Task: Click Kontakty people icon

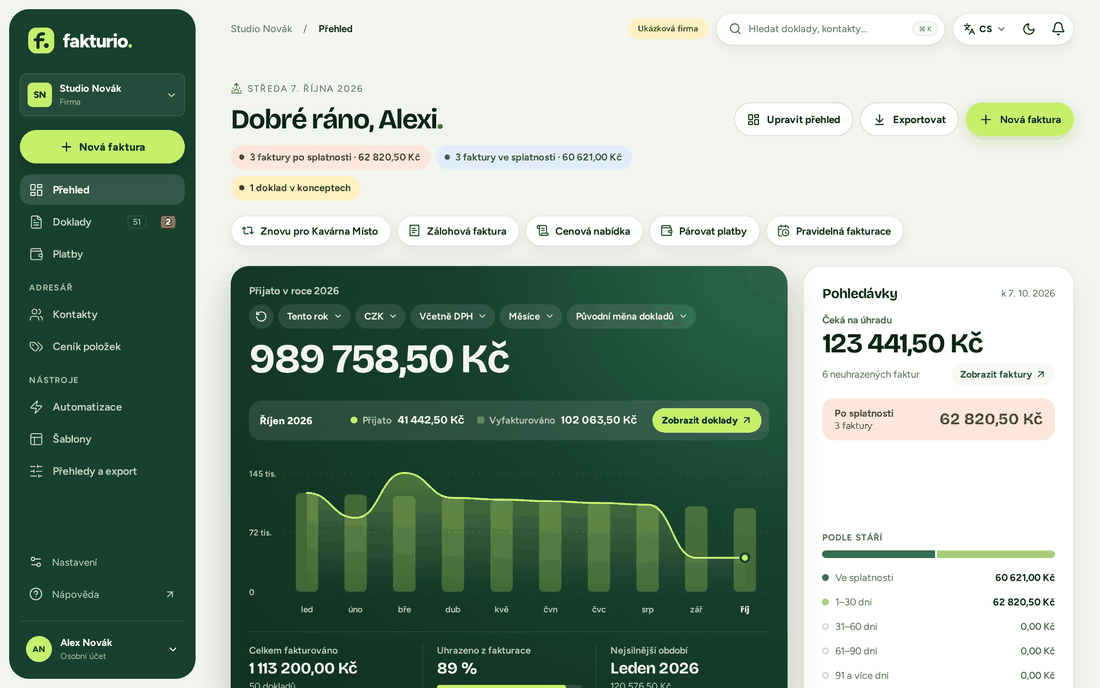Action: click(x=36, y=315)
